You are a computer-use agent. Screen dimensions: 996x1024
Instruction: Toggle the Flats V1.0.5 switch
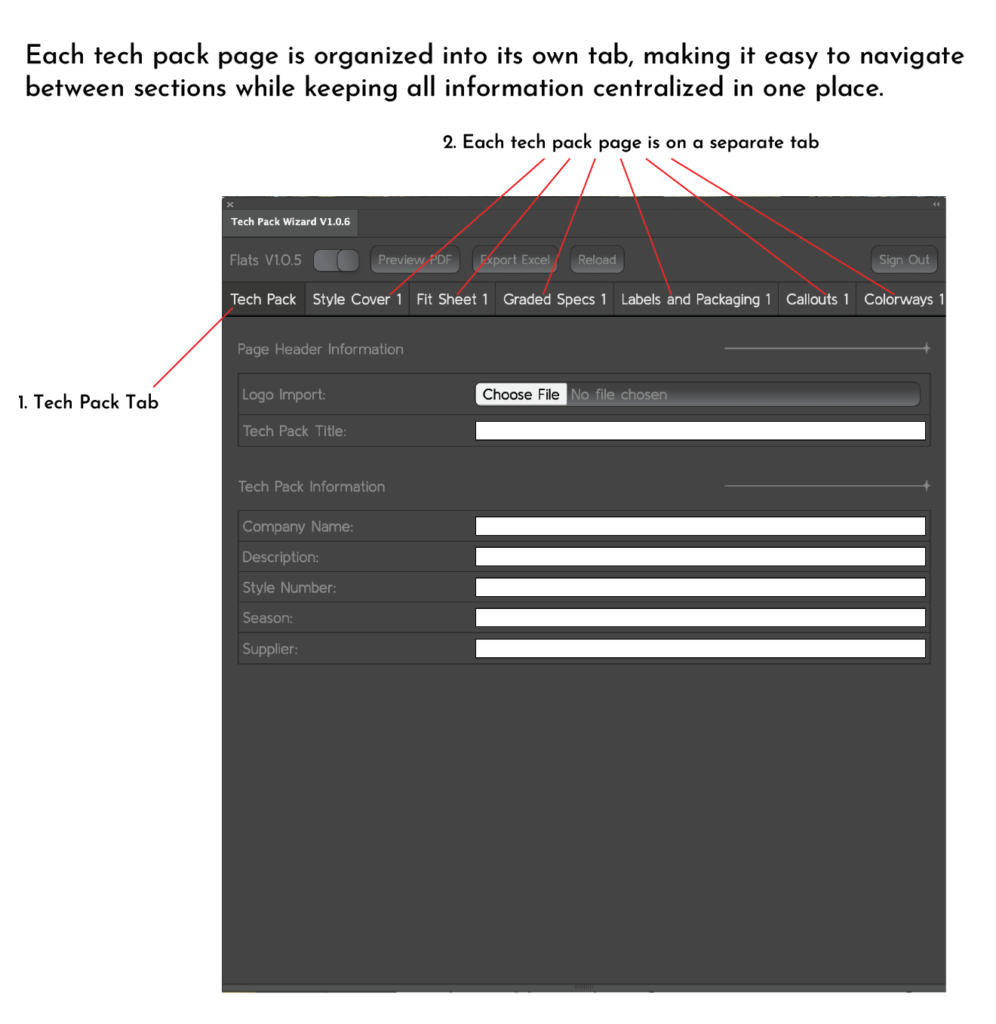(336, 260)
